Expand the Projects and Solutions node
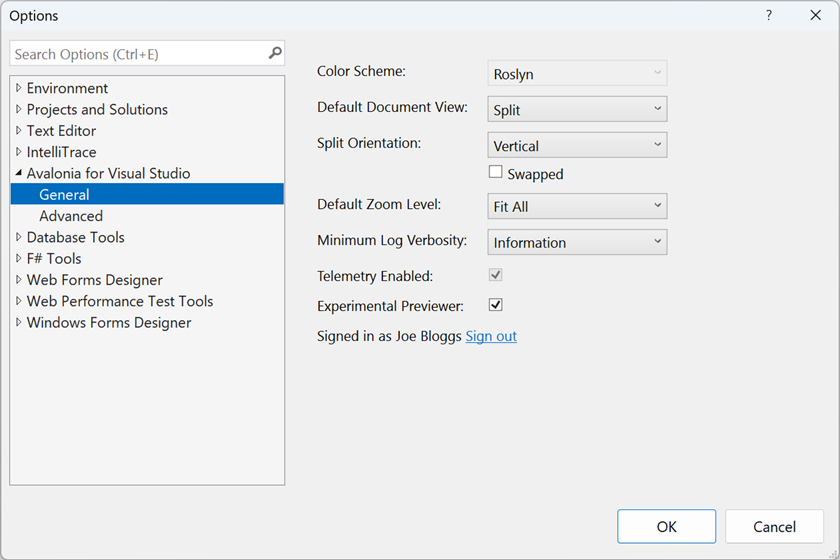This screenshot has width=840, height=560. click(x=19, y=109)
